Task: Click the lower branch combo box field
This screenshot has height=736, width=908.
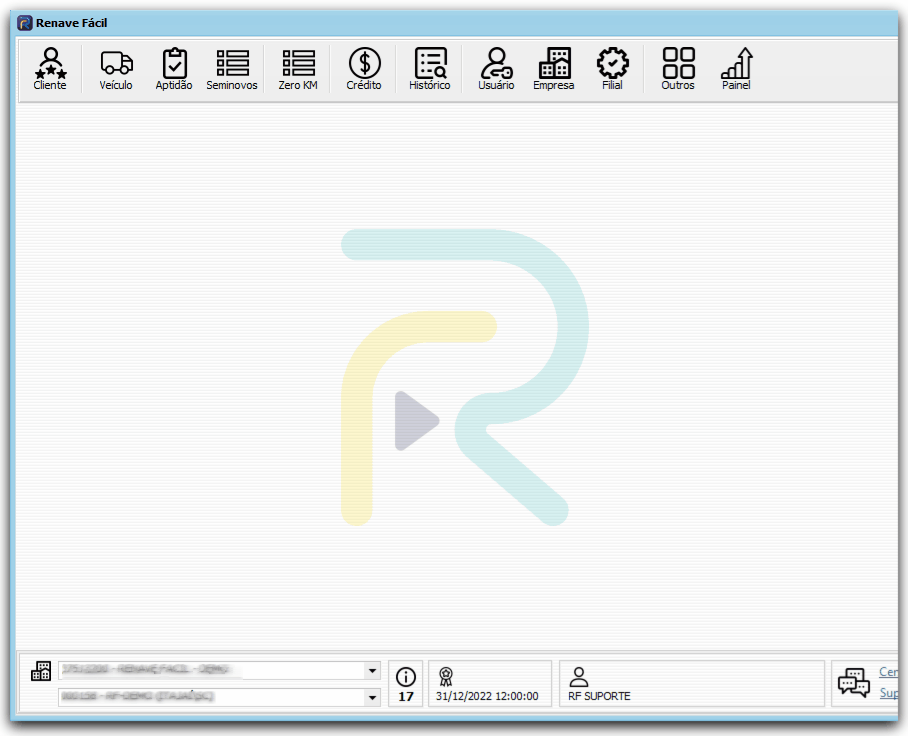Action: [x=219, y=697]
